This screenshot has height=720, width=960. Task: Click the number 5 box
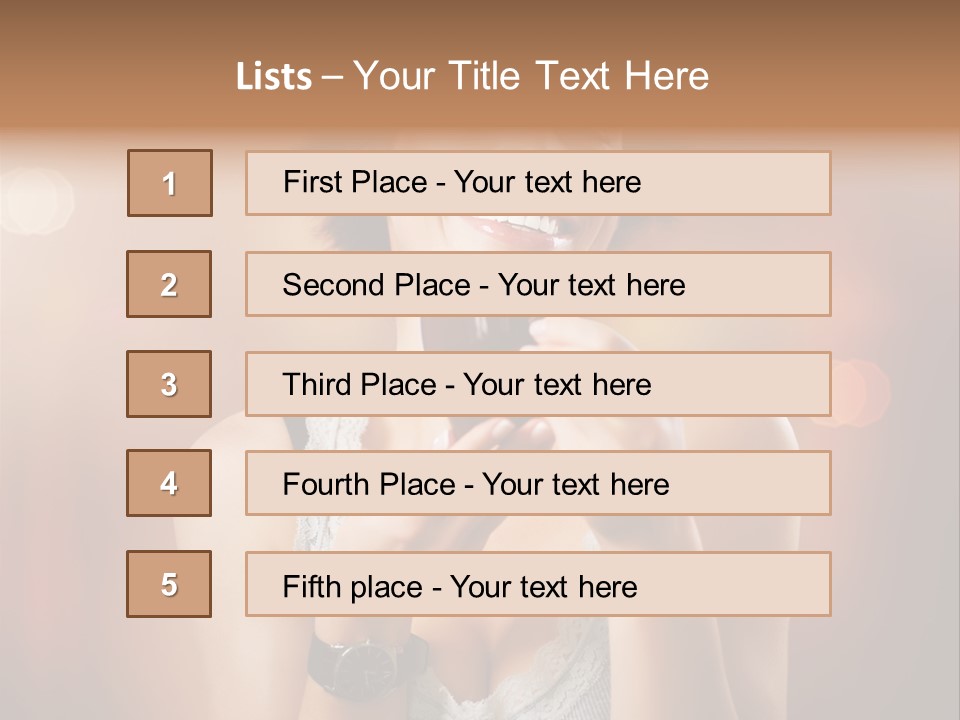[x=169, y=584]
